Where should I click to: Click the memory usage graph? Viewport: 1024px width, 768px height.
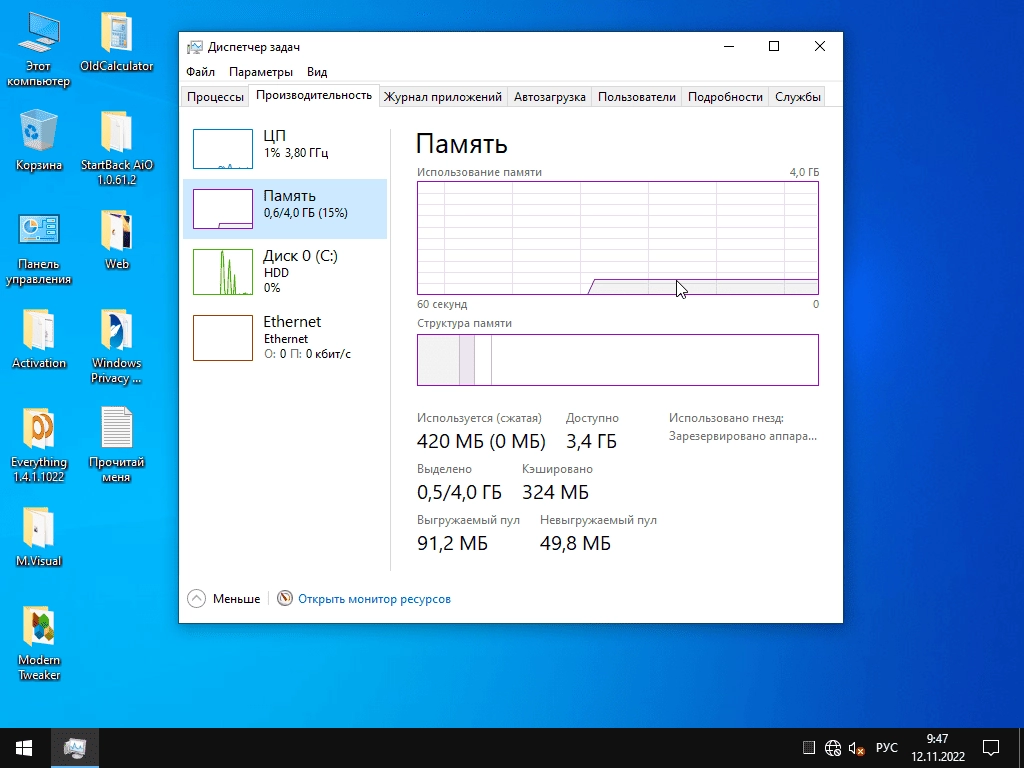point(618,238)
